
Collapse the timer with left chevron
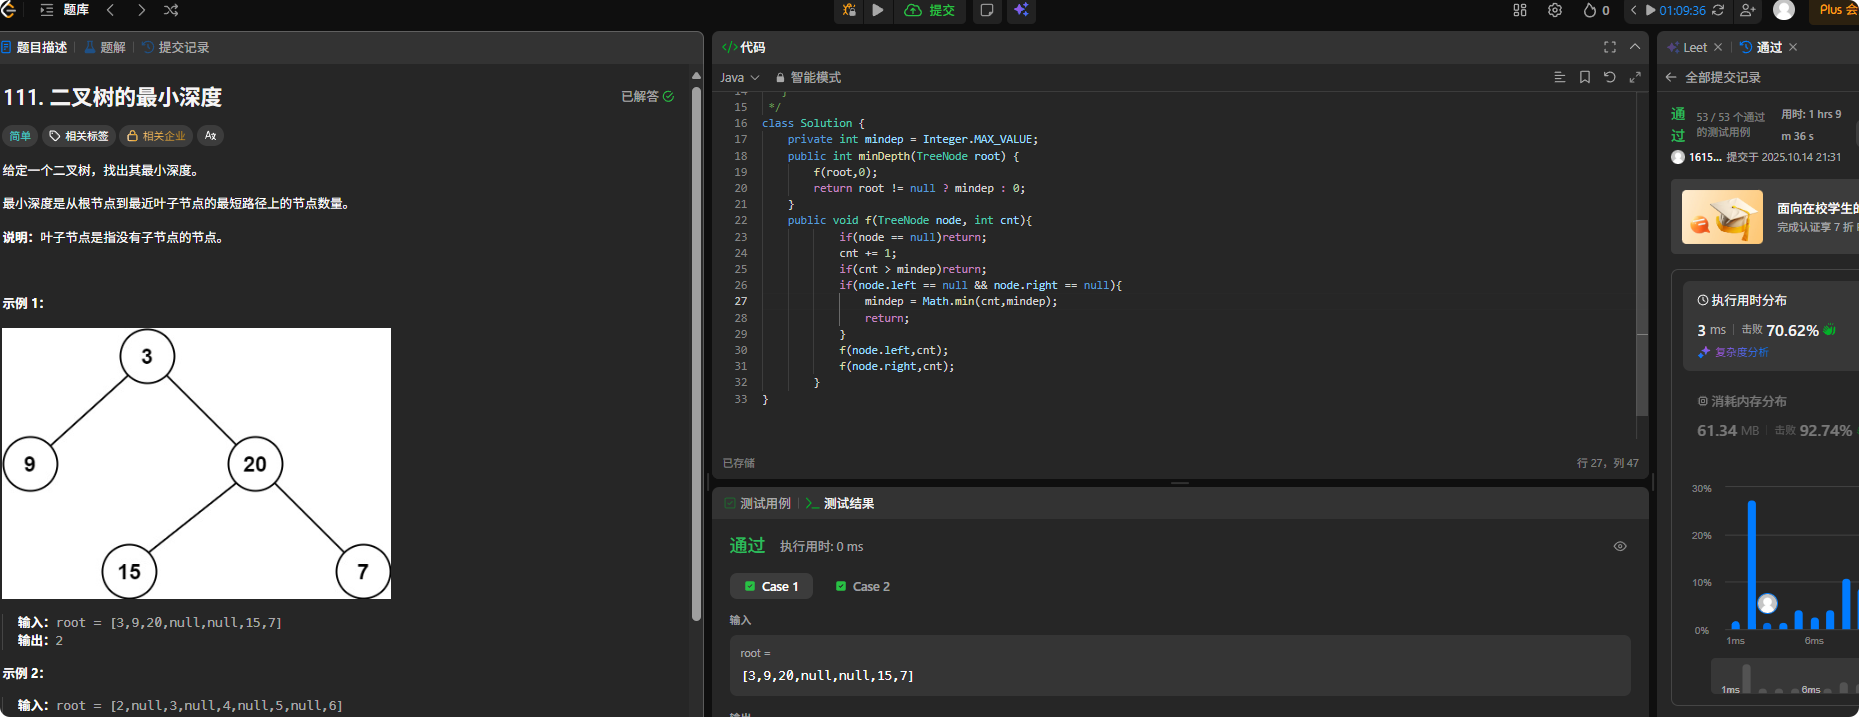pyautogui.click(x=1634, y=10)
